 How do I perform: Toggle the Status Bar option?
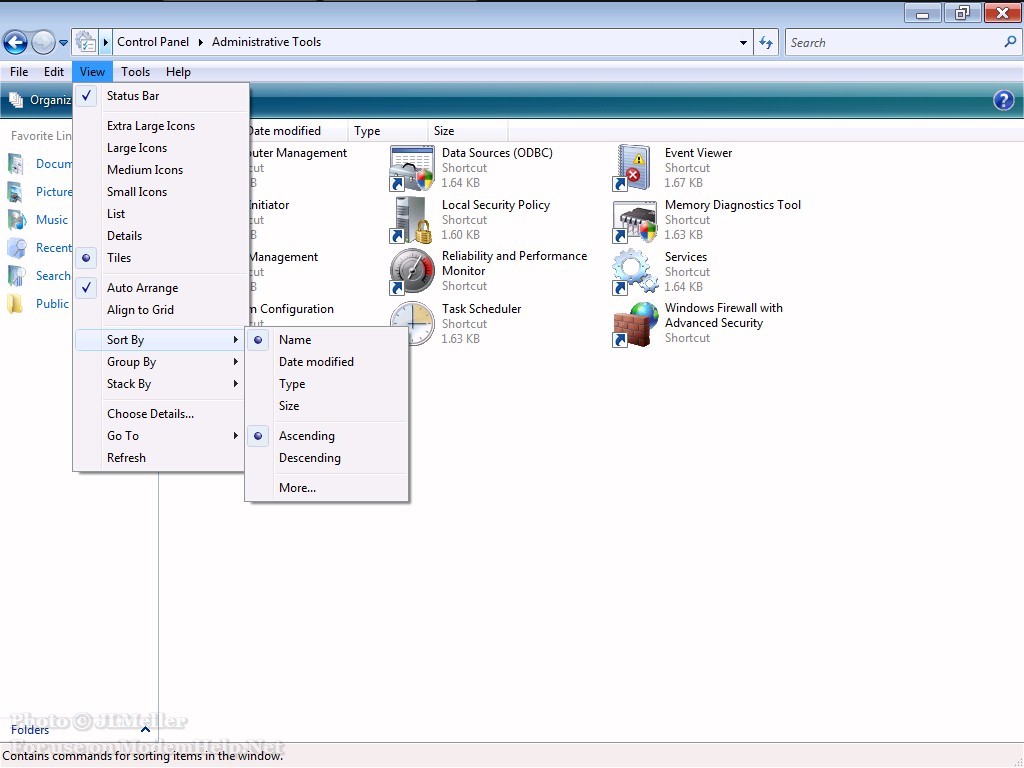click(161, 96)
